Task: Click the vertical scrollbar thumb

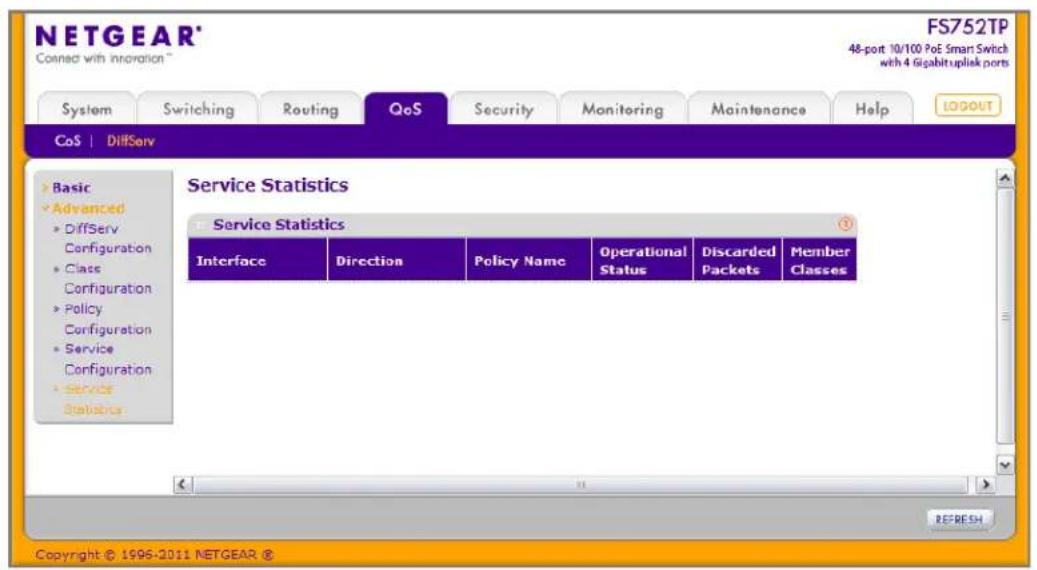Action: (x=1005, y=317)
